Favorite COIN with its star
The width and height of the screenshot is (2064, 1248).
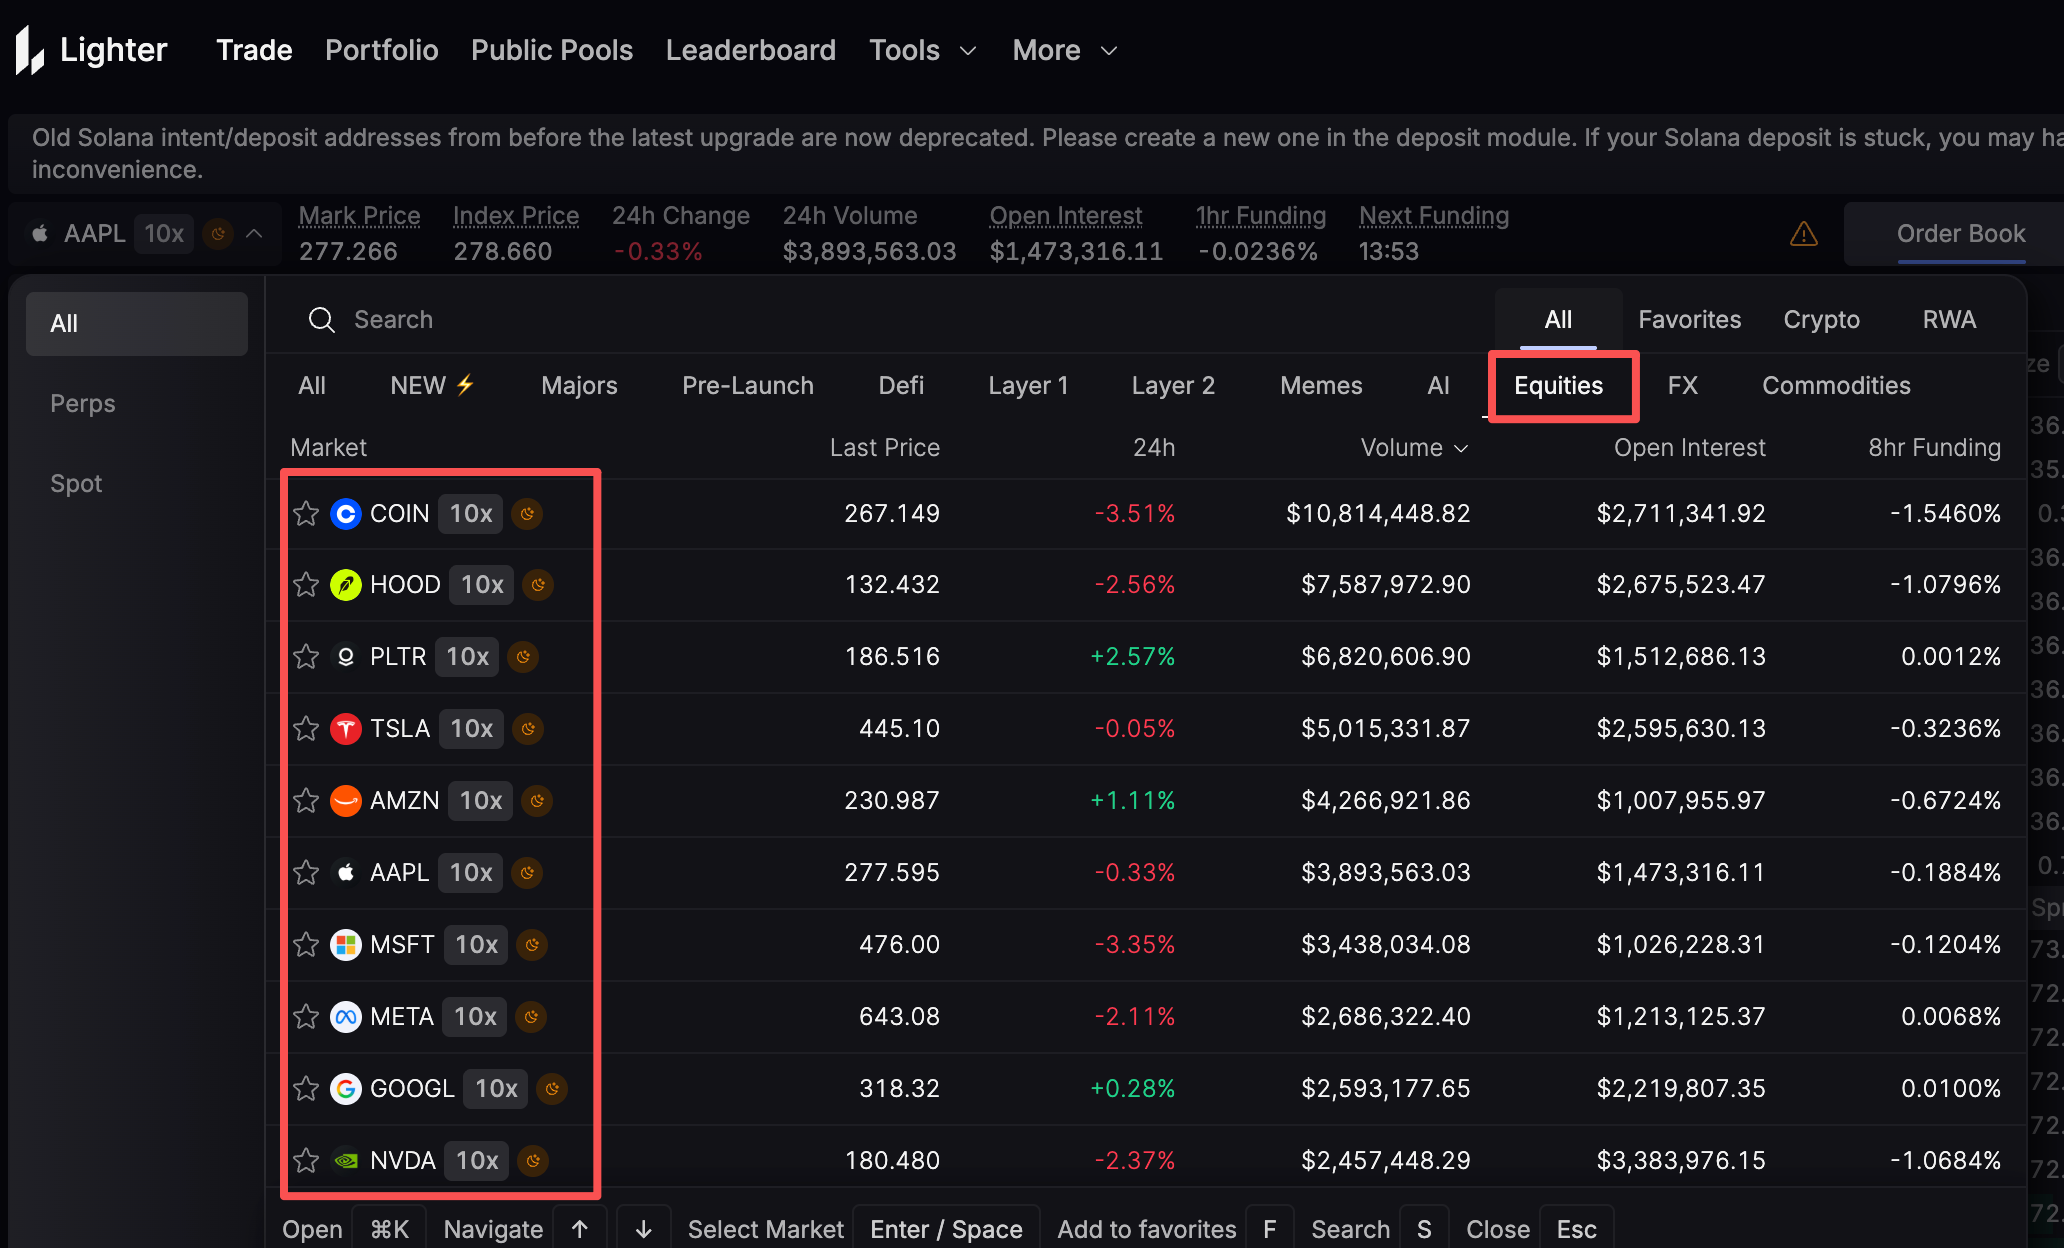coord(306,514)
